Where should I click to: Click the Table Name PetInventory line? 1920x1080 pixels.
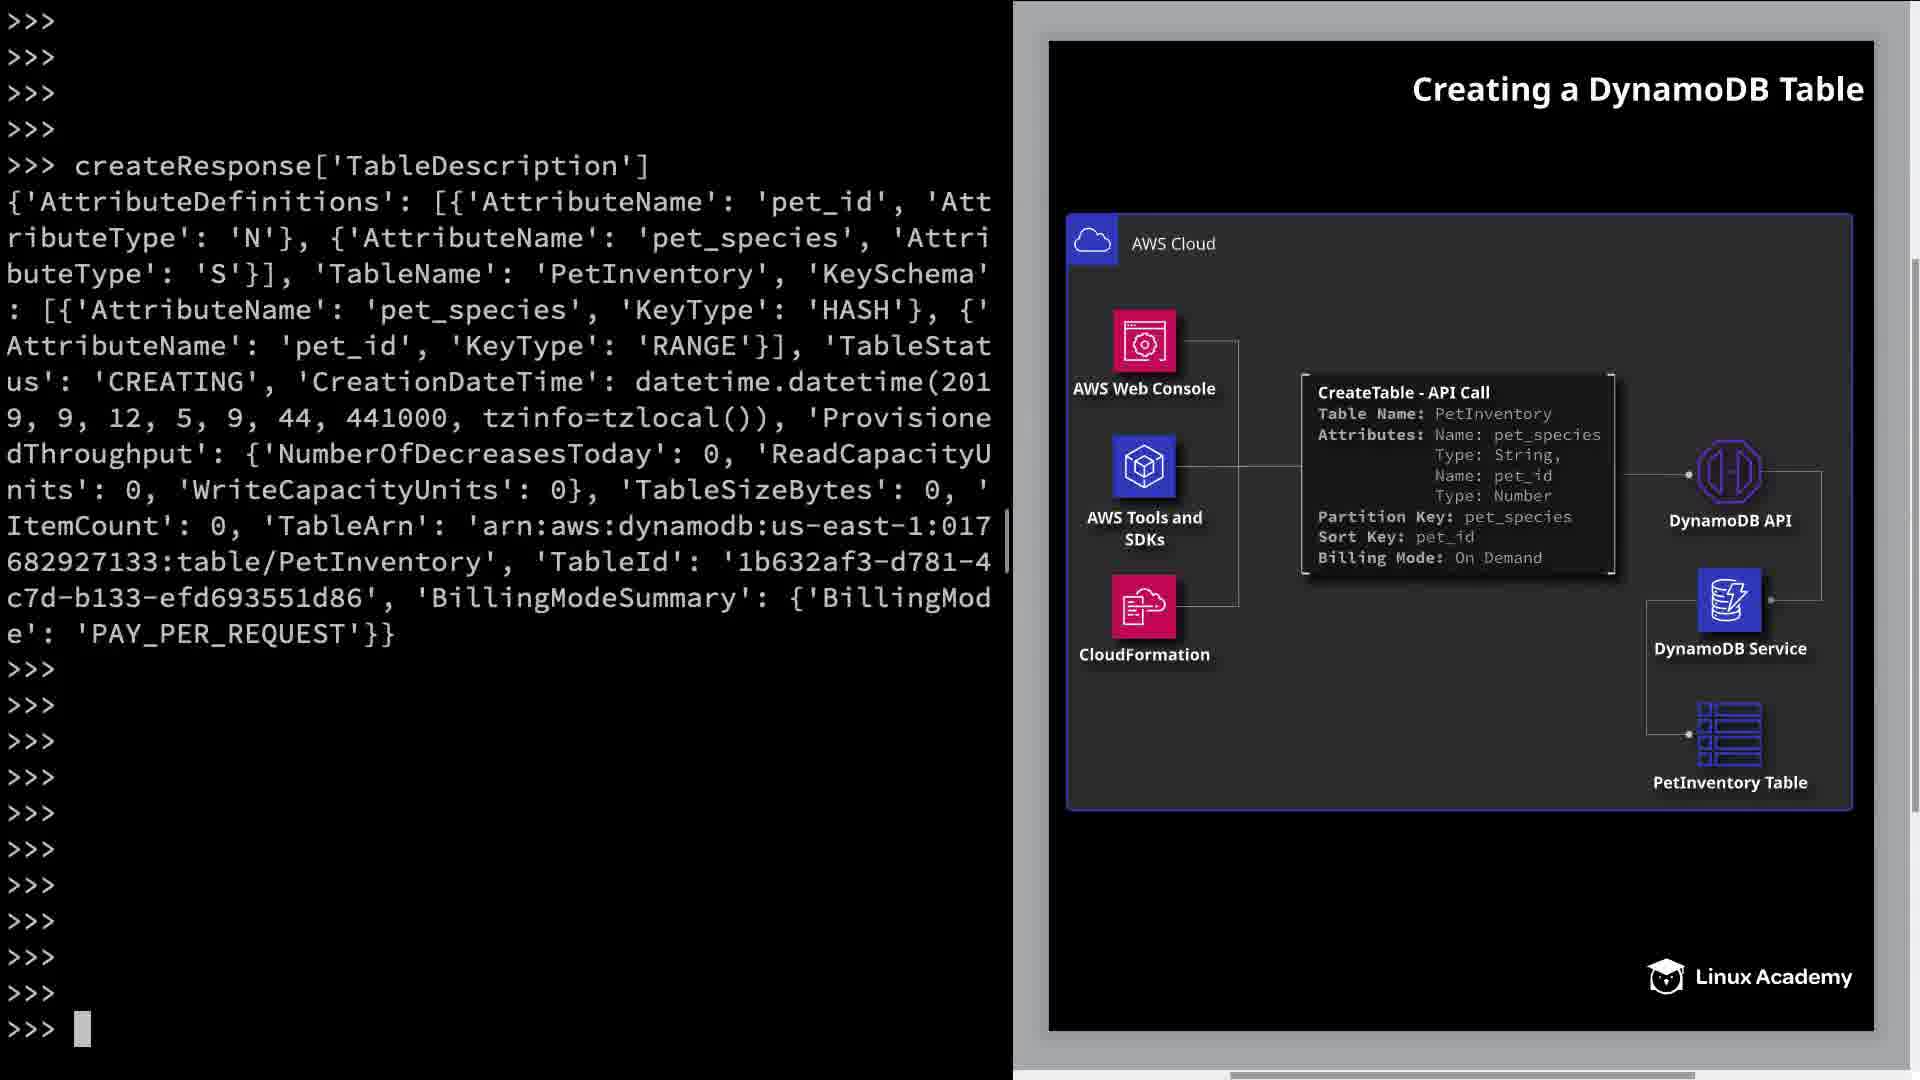pyautogui.click(x=1434, y=414)
